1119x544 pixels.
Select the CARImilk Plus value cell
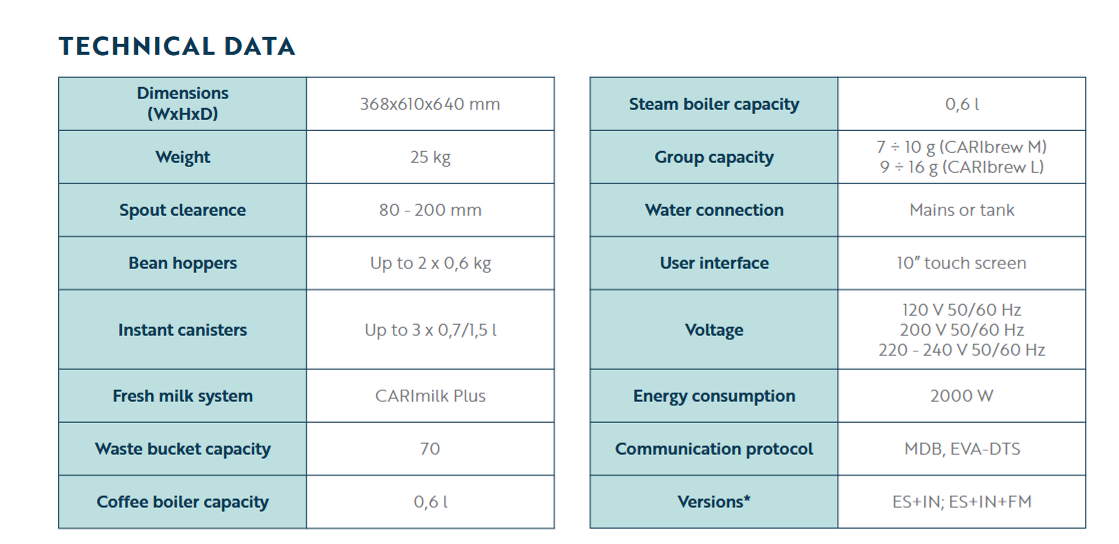pyautogui.click(x=430, y=396)
